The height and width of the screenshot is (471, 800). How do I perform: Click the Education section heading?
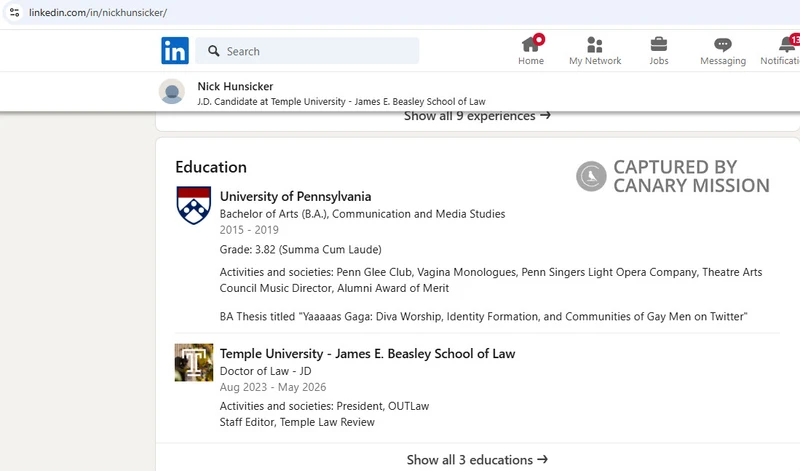211,167
